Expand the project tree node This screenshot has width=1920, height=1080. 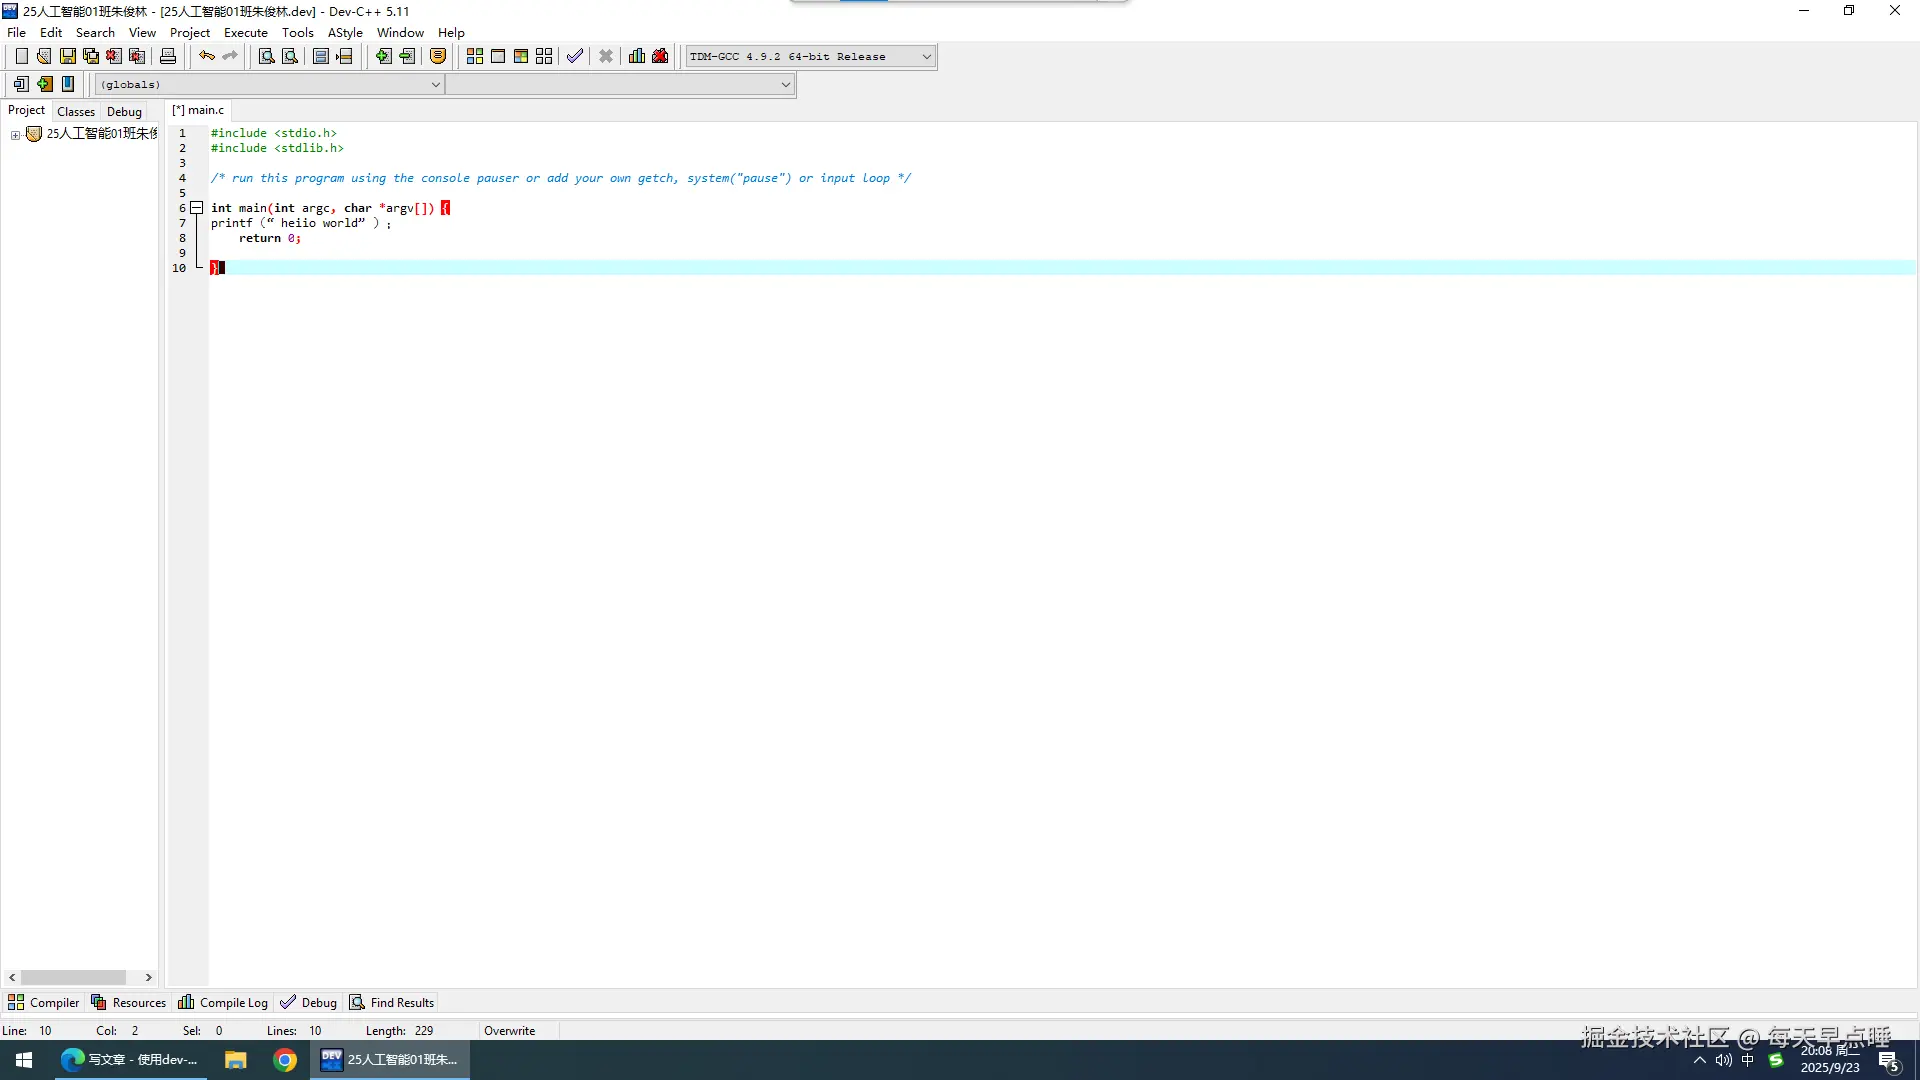tap(15, 135)
